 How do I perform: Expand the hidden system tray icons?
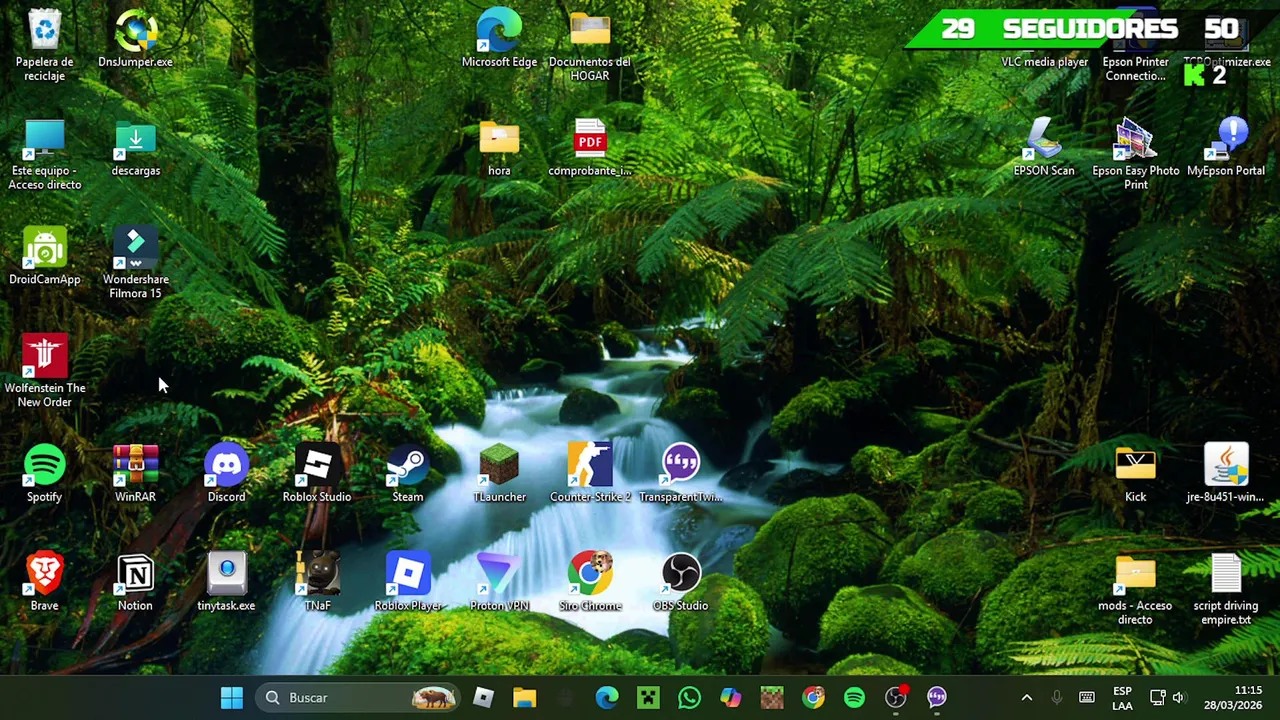[1026, 697]
